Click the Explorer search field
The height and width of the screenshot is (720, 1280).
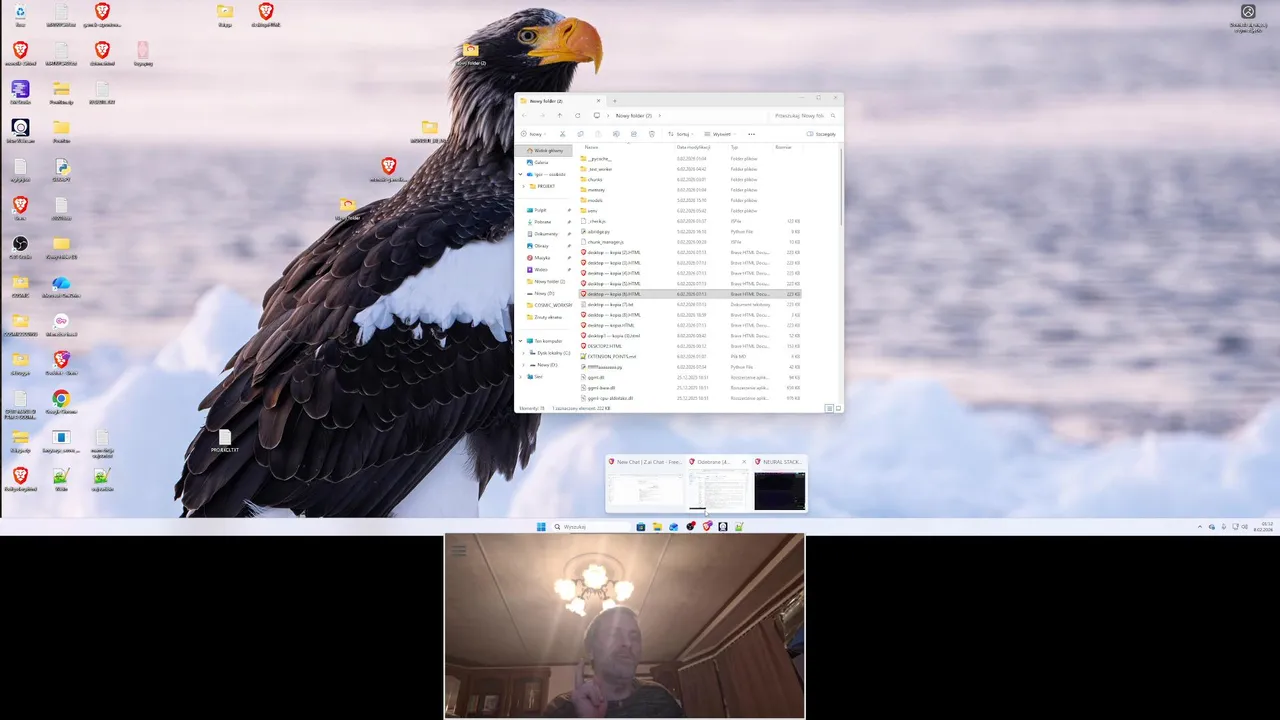coord(804,115)
